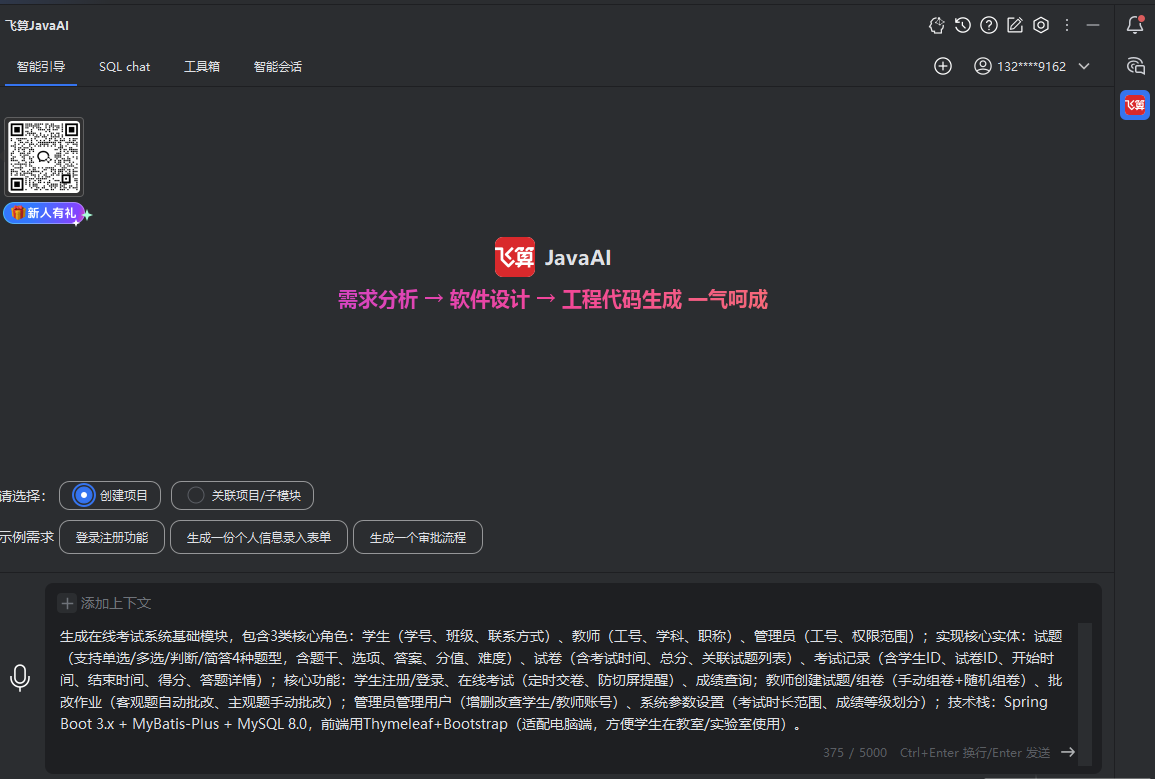
Task: Click the 添加上下文 plus icon
Action: [67, 603]
